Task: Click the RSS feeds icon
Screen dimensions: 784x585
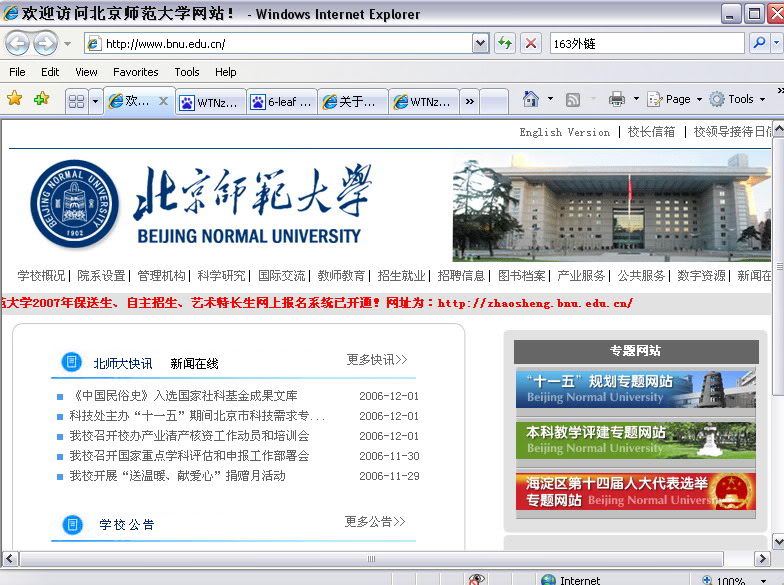Action: (573, 100)
